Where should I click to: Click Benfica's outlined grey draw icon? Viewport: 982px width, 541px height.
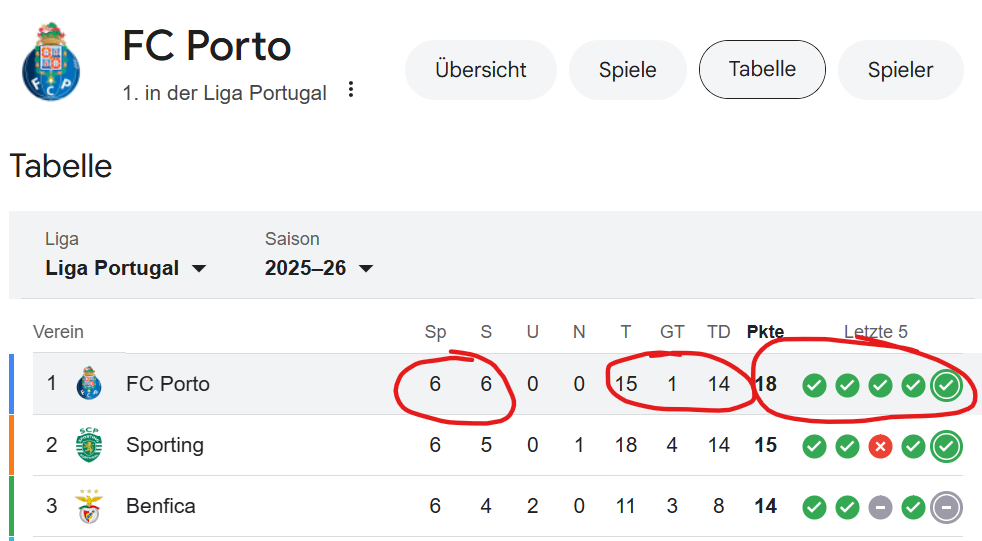pos(946,507)
